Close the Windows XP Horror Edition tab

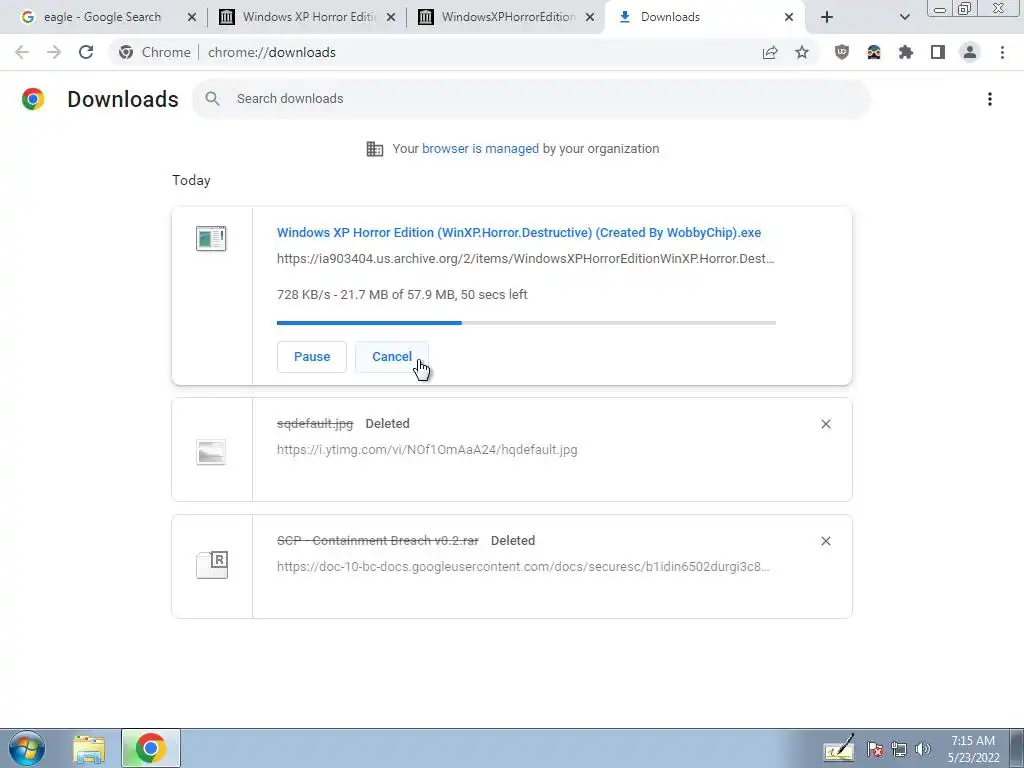(391, 17)
